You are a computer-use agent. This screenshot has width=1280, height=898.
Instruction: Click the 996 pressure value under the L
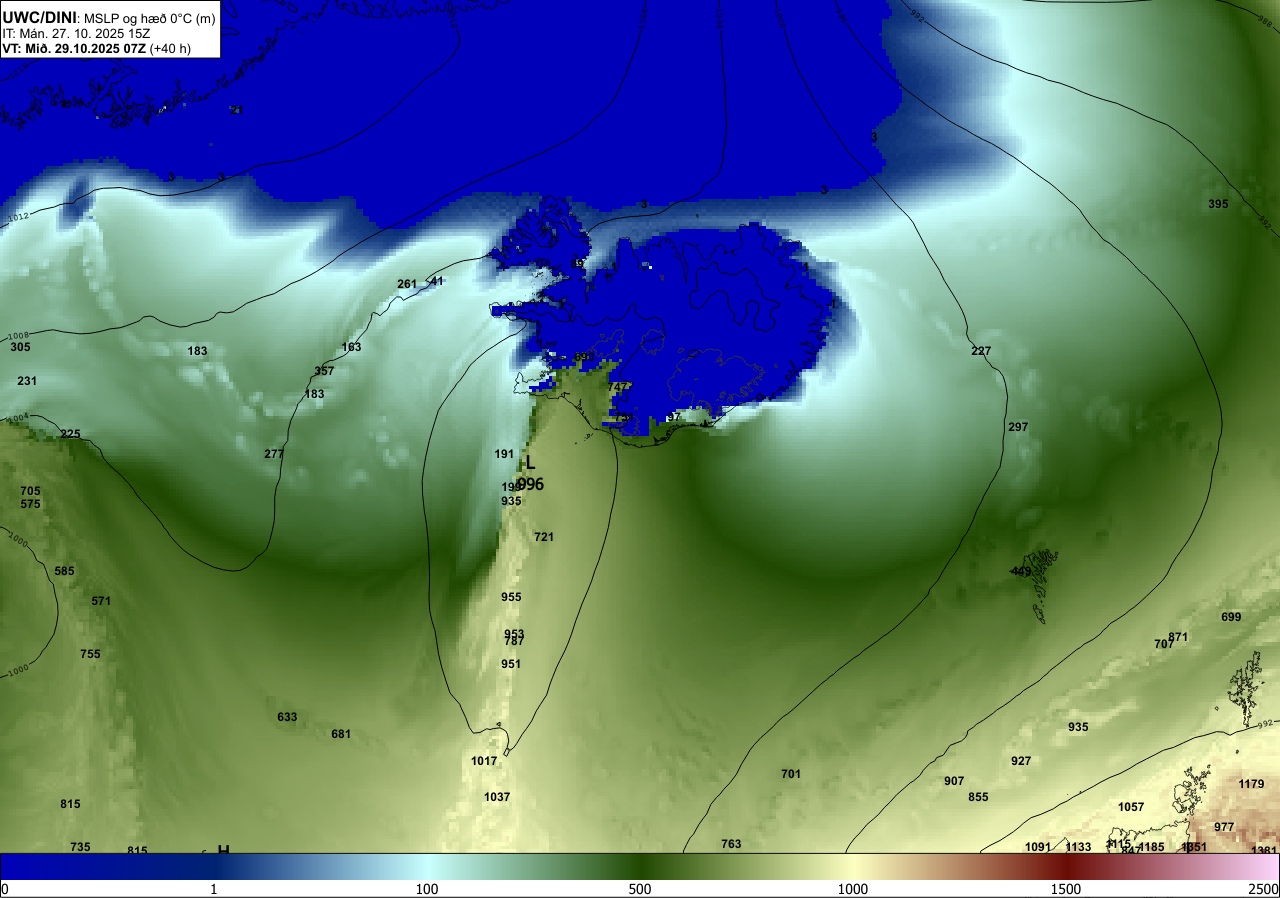tap(531, 484)
